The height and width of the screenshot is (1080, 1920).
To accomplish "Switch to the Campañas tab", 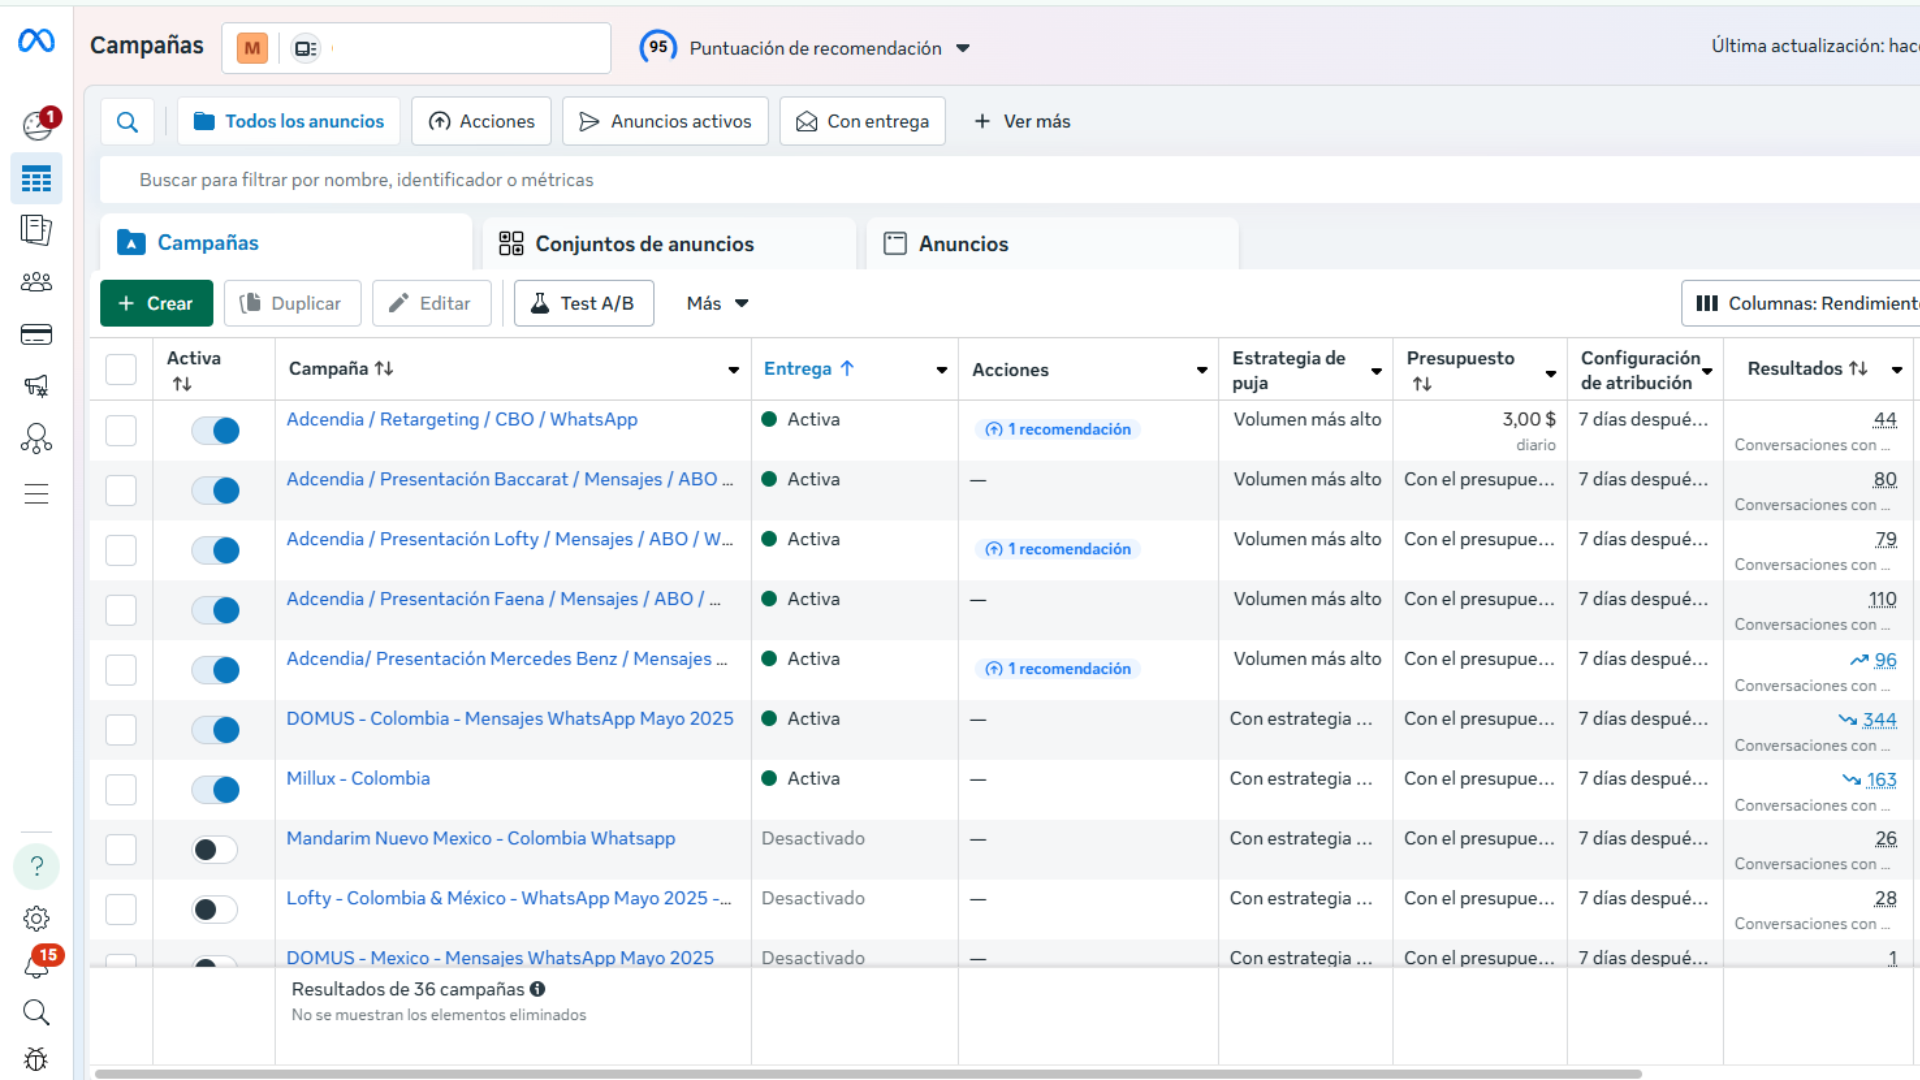I will pyautogui.click(x=286, y=243).
